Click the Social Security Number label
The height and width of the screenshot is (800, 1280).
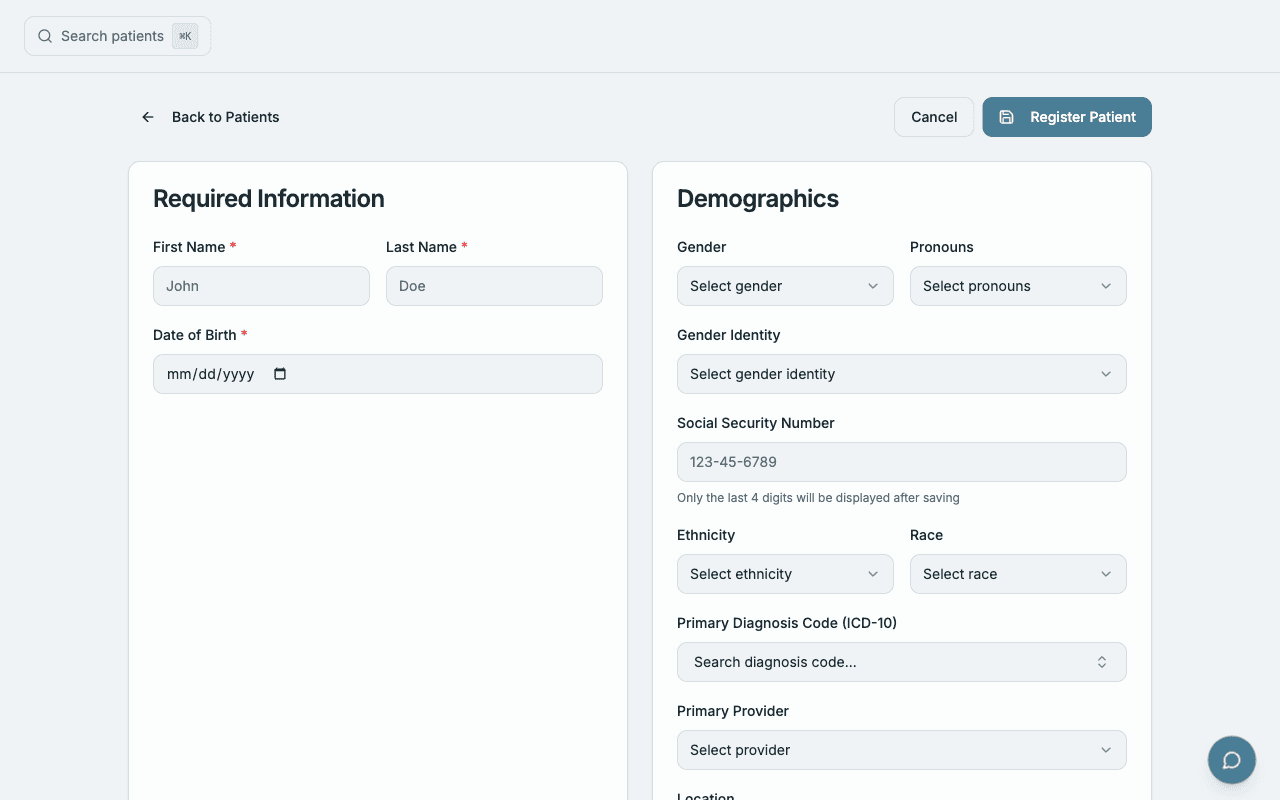[x=756, y=423]
